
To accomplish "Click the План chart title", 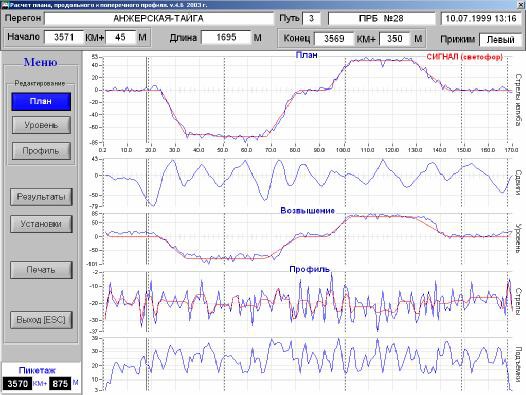I will (306, 55).
